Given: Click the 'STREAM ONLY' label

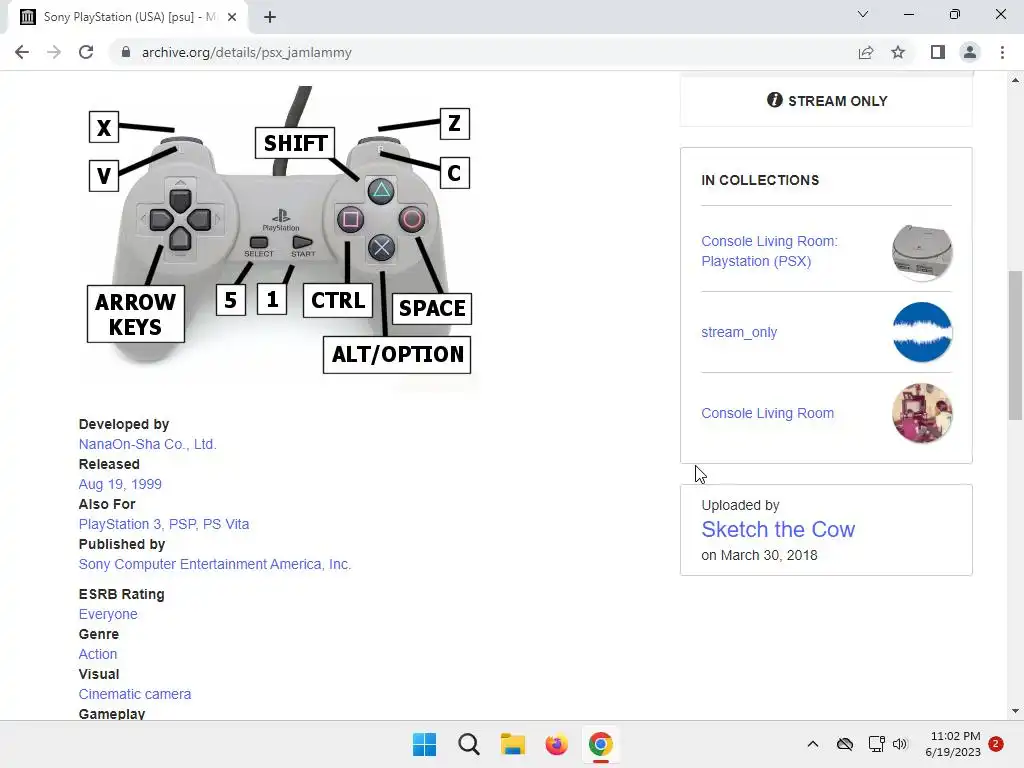Looking at the screenshot, I should (x=838, y=101).
